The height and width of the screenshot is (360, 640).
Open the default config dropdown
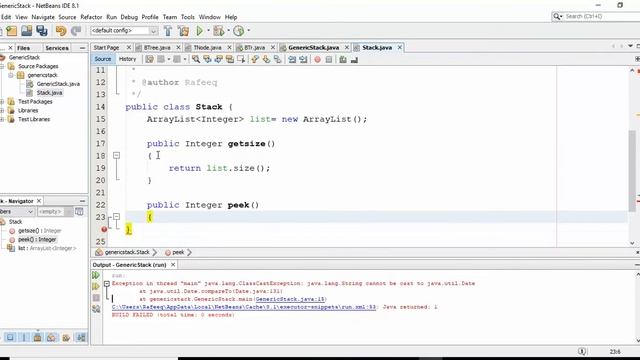(153, 31)
